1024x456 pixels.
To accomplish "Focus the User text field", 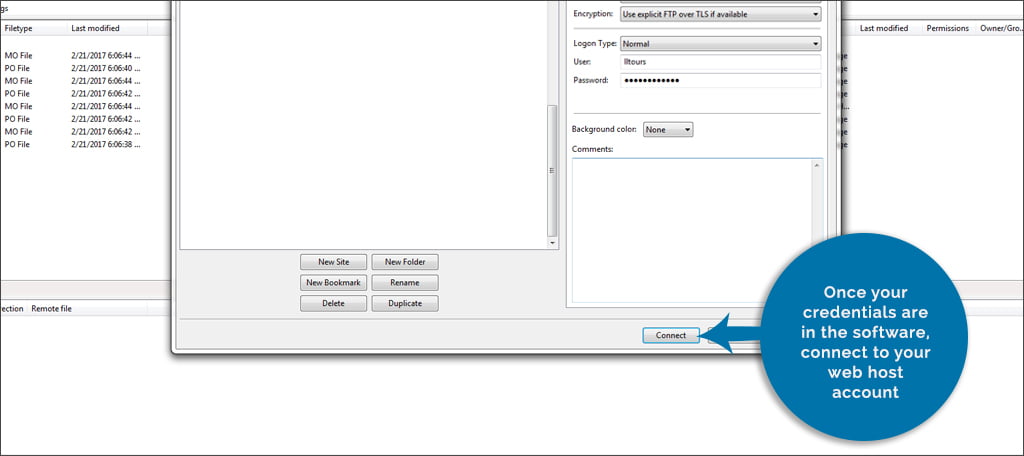I will point(720,62).
